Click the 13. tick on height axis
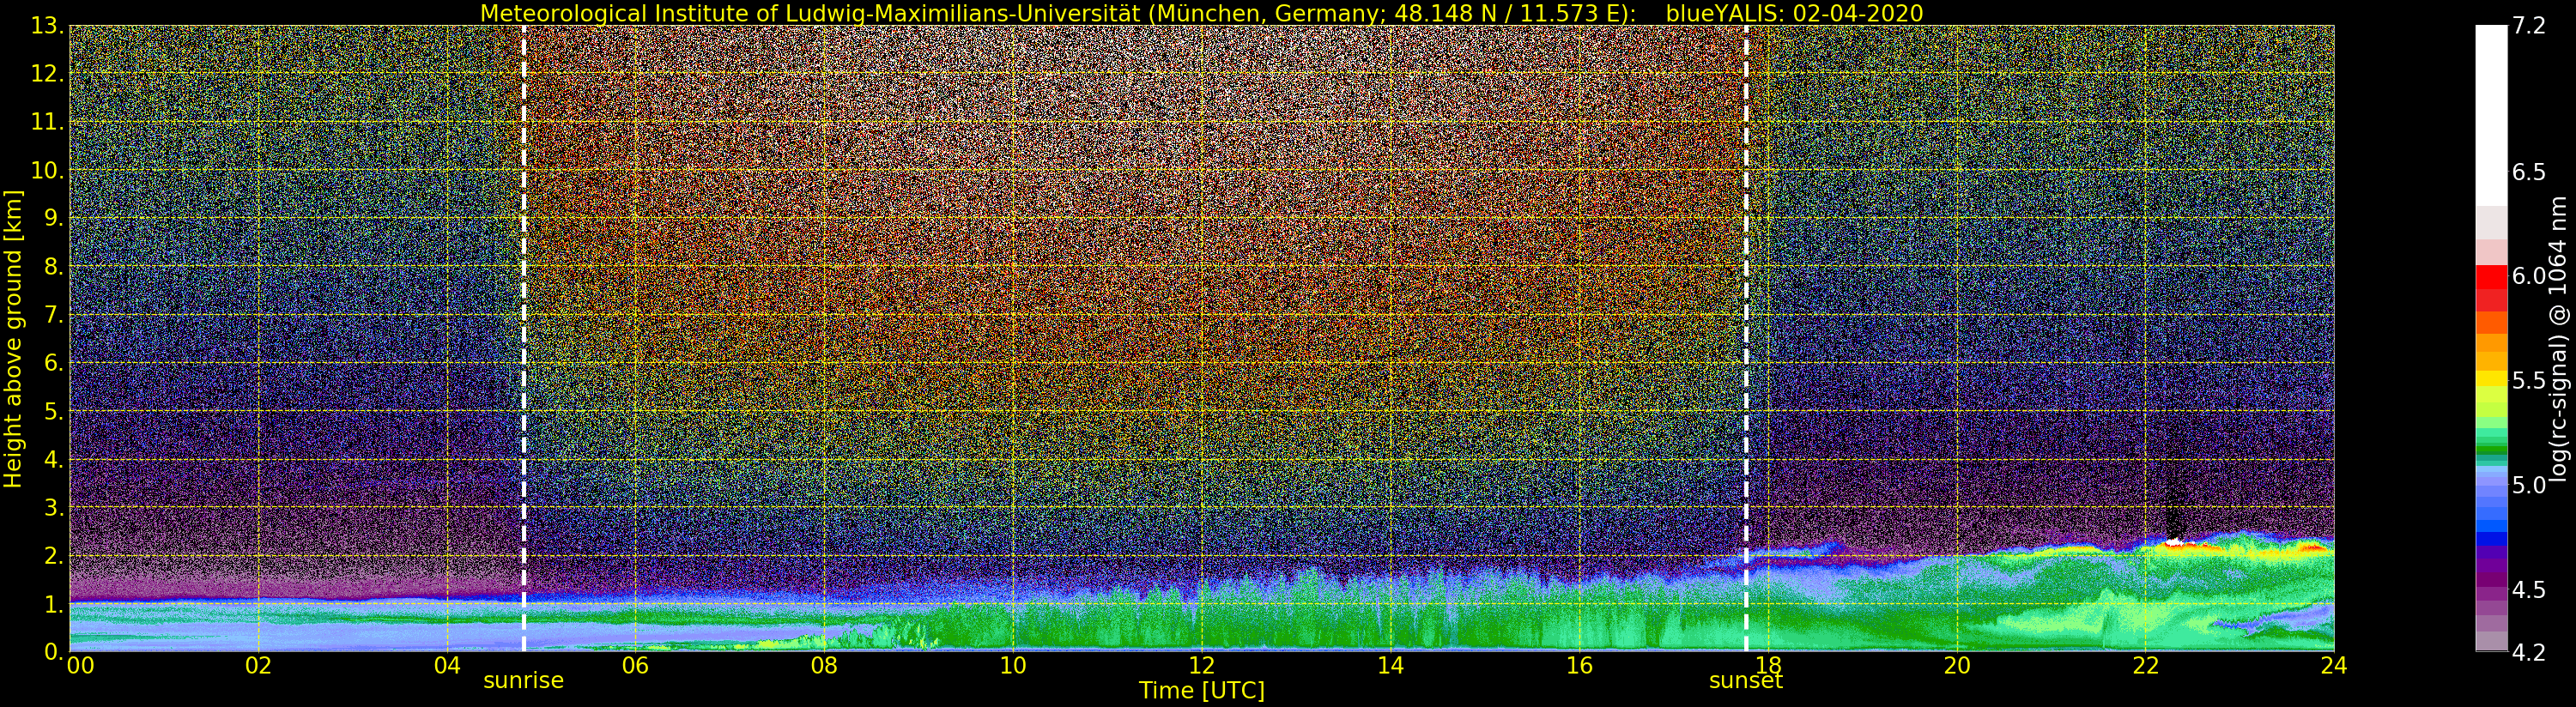The height and width of the screenshot is (707, 2576). click(47, 27)
